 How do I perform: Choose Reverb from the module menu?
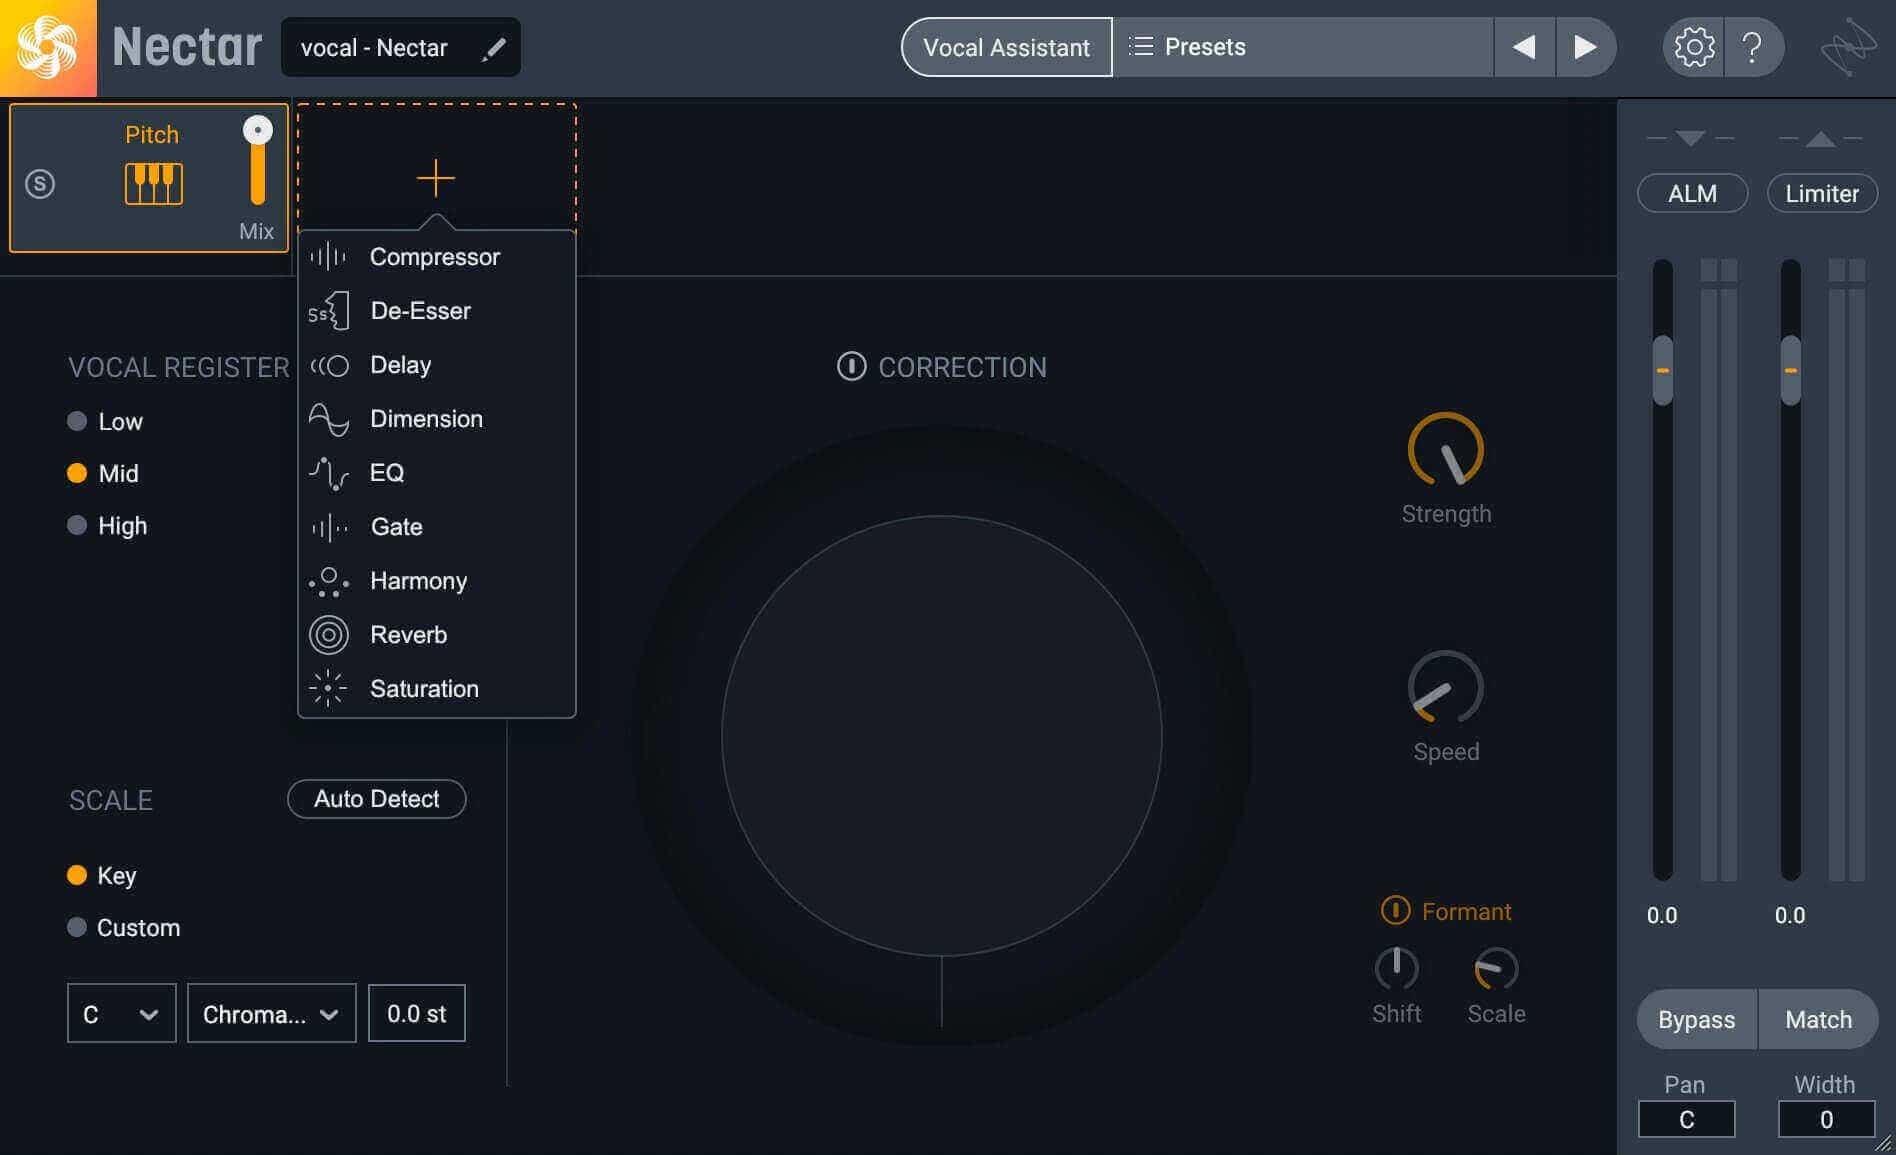pyautogui.click(x=436, y=635)
